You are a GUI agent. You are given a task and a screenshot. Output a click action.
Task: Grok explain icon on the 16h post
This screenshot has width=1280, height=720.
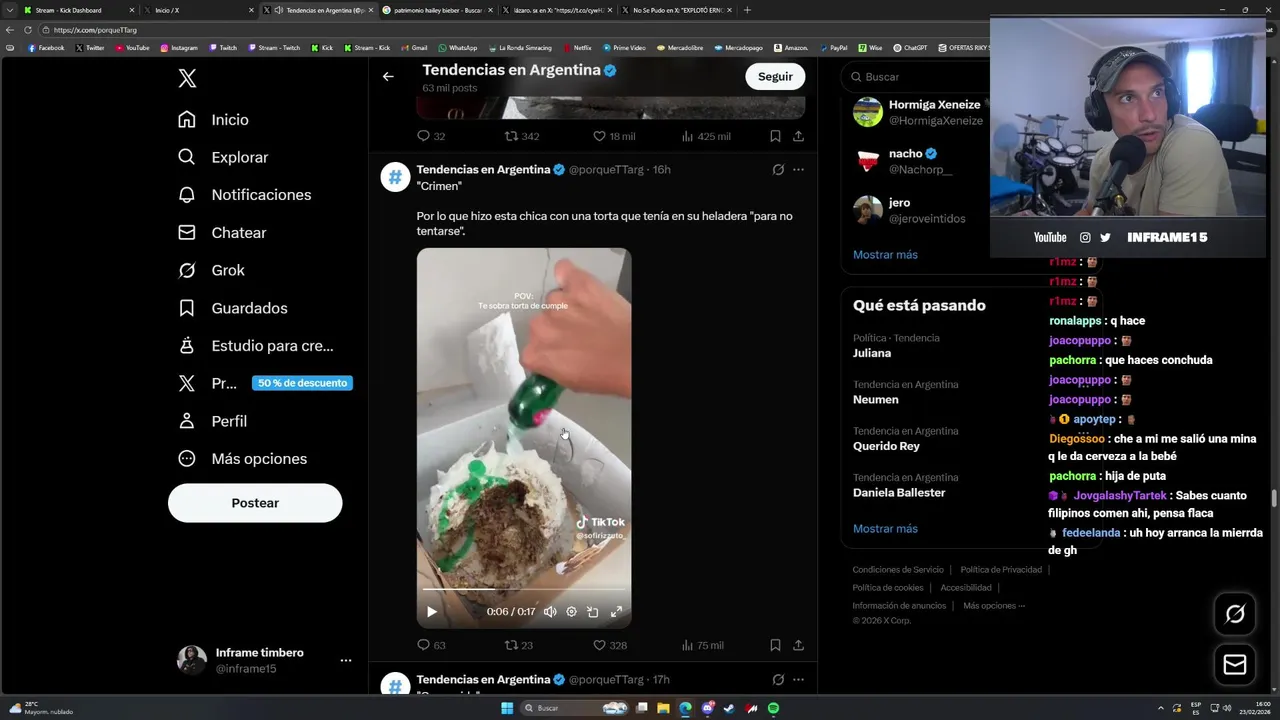click(x=778, y=170)
